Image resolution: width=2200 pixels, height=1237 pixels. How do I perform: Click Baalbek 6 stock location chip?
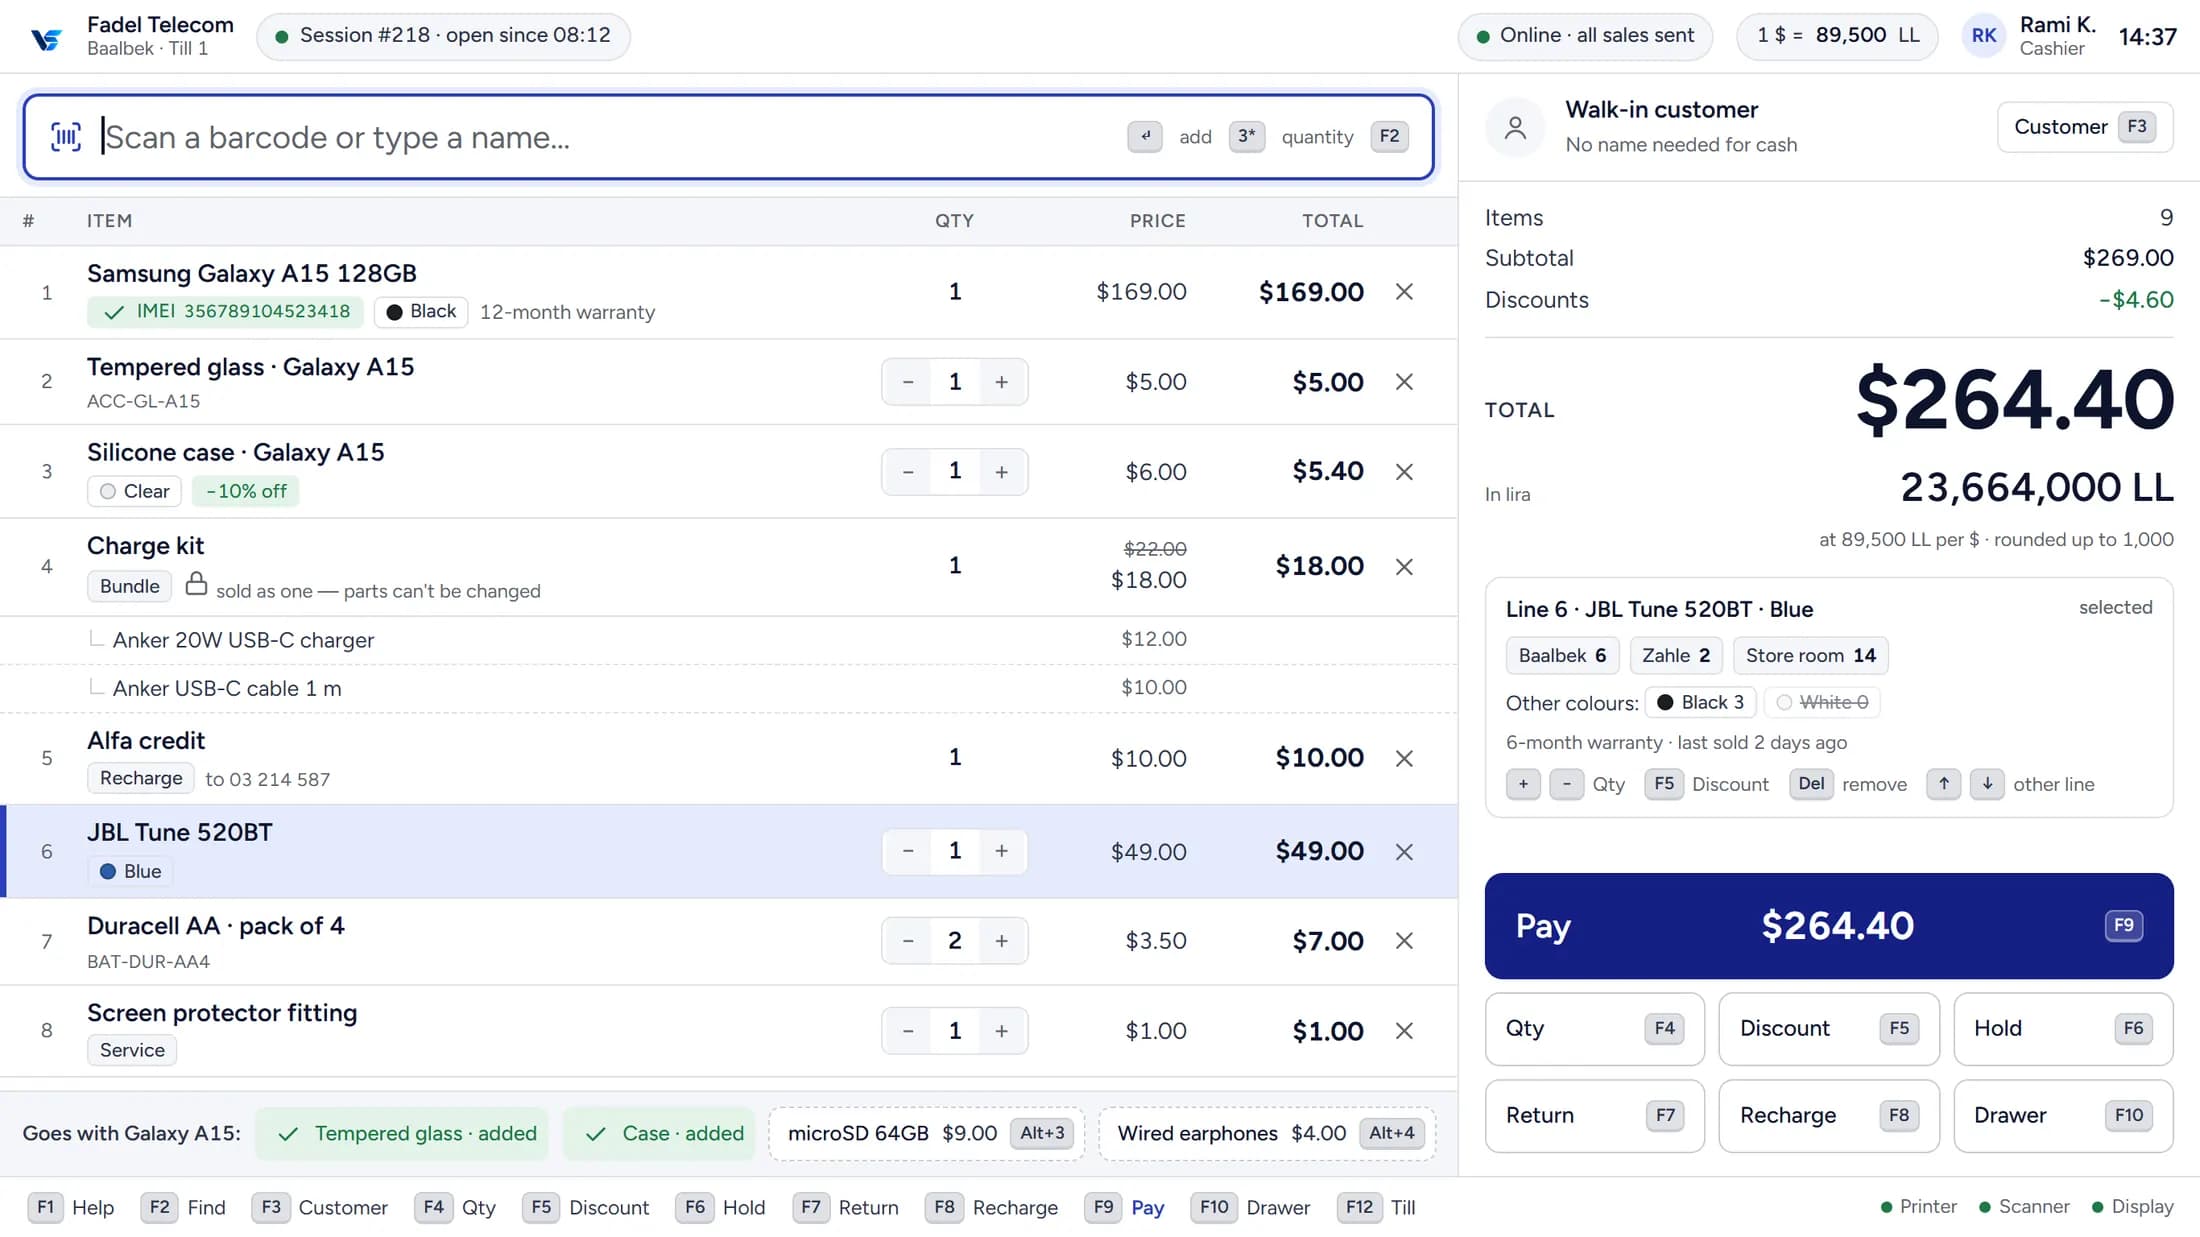point(1562,656)
